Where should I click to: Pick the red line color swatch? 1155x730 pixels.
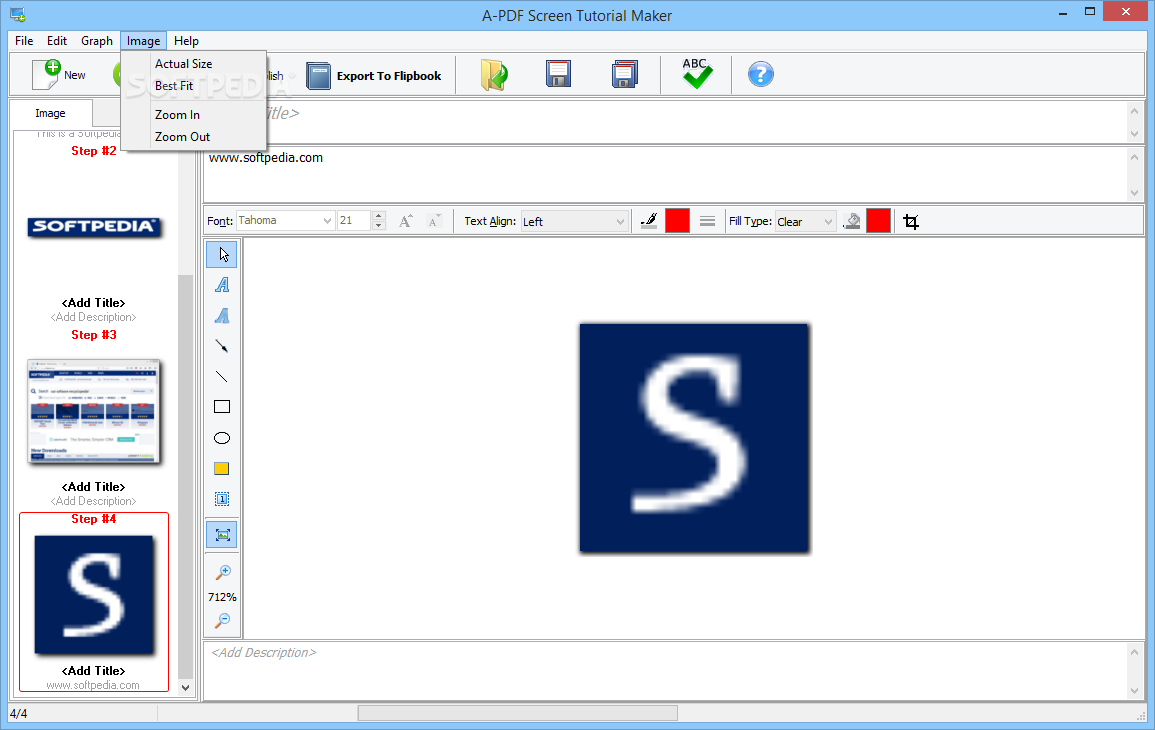point(677,221)
